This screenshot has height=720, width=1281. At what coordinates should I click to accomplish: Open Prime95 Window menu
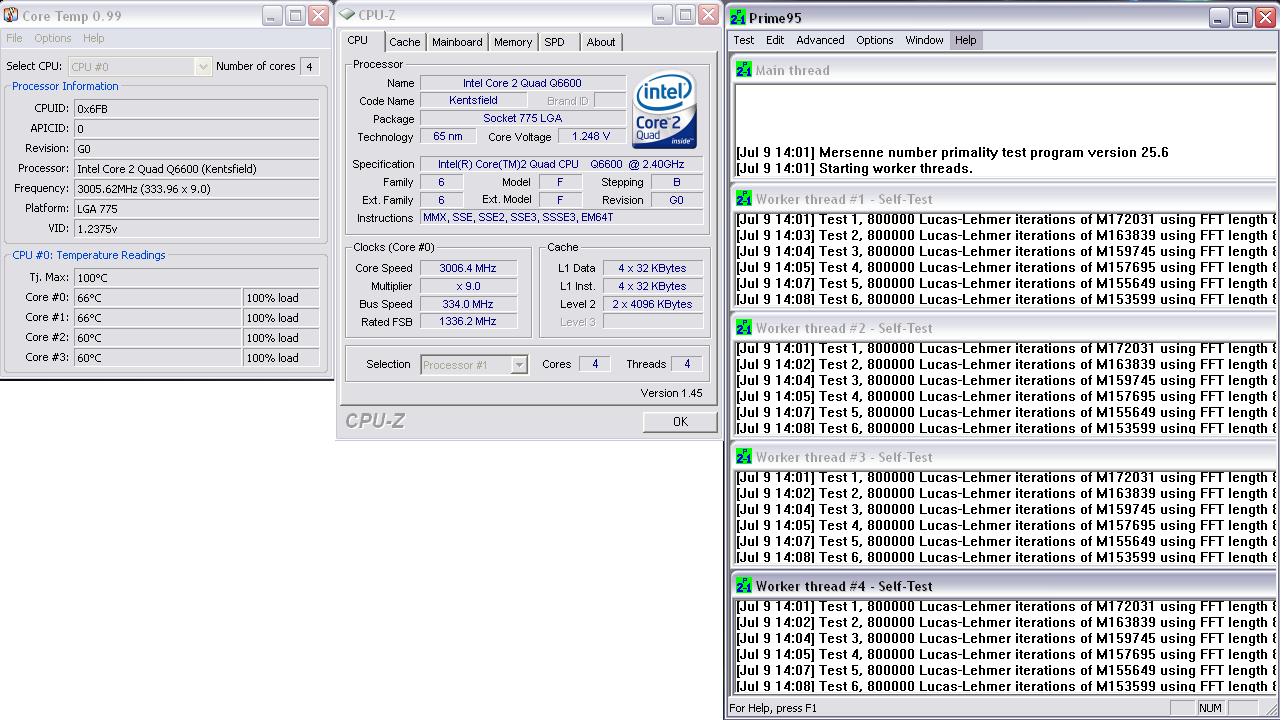coord(924,40)
